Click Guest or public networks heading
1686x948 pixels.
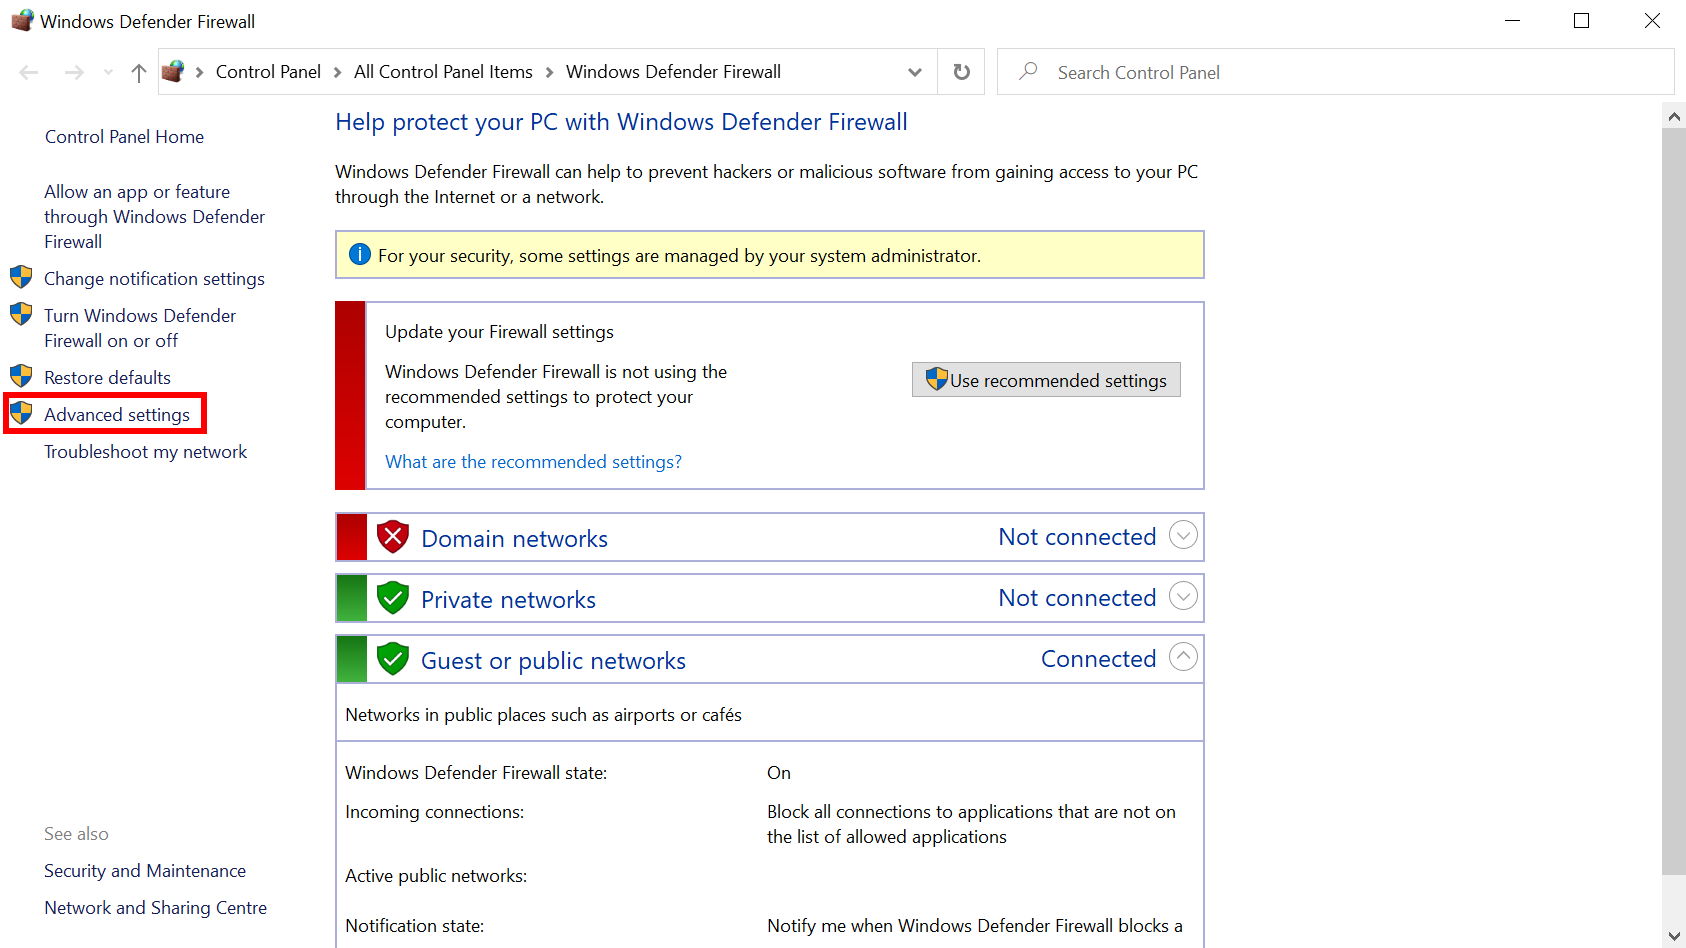pyautogui.click(x=553, y=661)
